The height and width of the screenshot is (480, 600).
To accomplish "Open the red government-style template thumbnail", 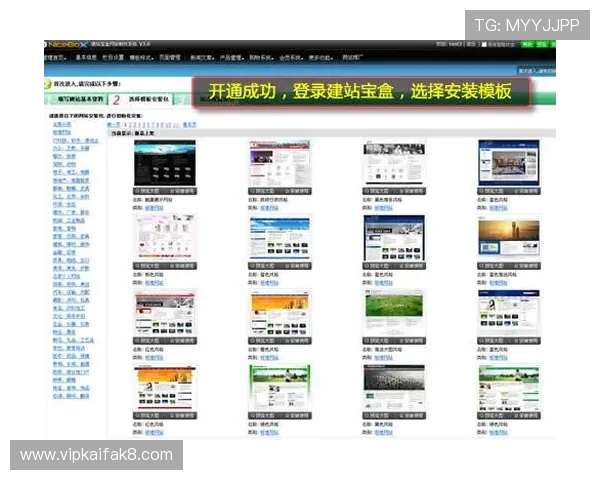I will pos(280,163).
